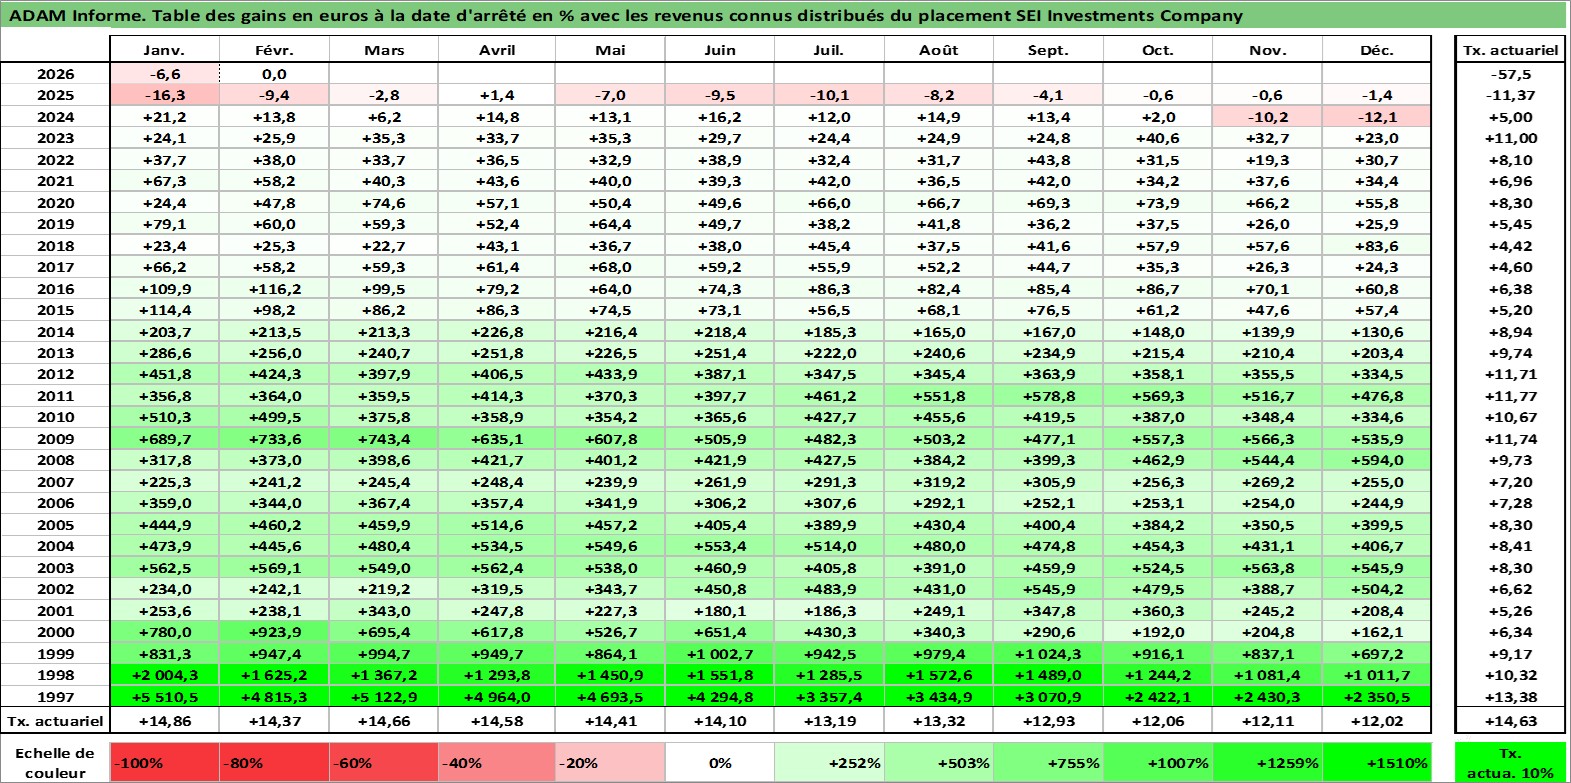Click the -100% red color scale swatch
Image resolution: width=1571 pixels, height=783 pixels.
[164, 762]
